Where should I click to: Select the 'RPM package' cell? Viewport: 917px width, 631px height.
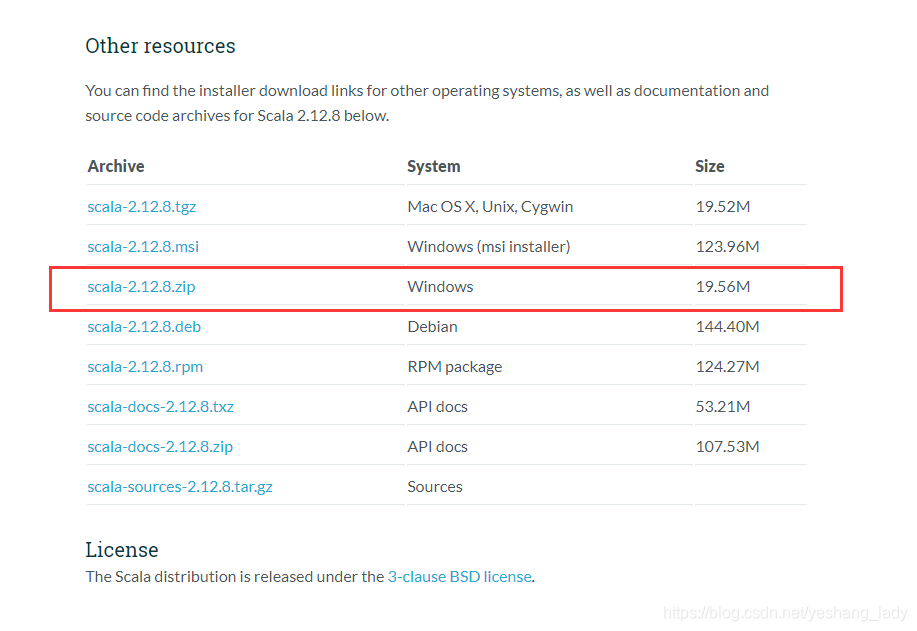click(454, 367)
